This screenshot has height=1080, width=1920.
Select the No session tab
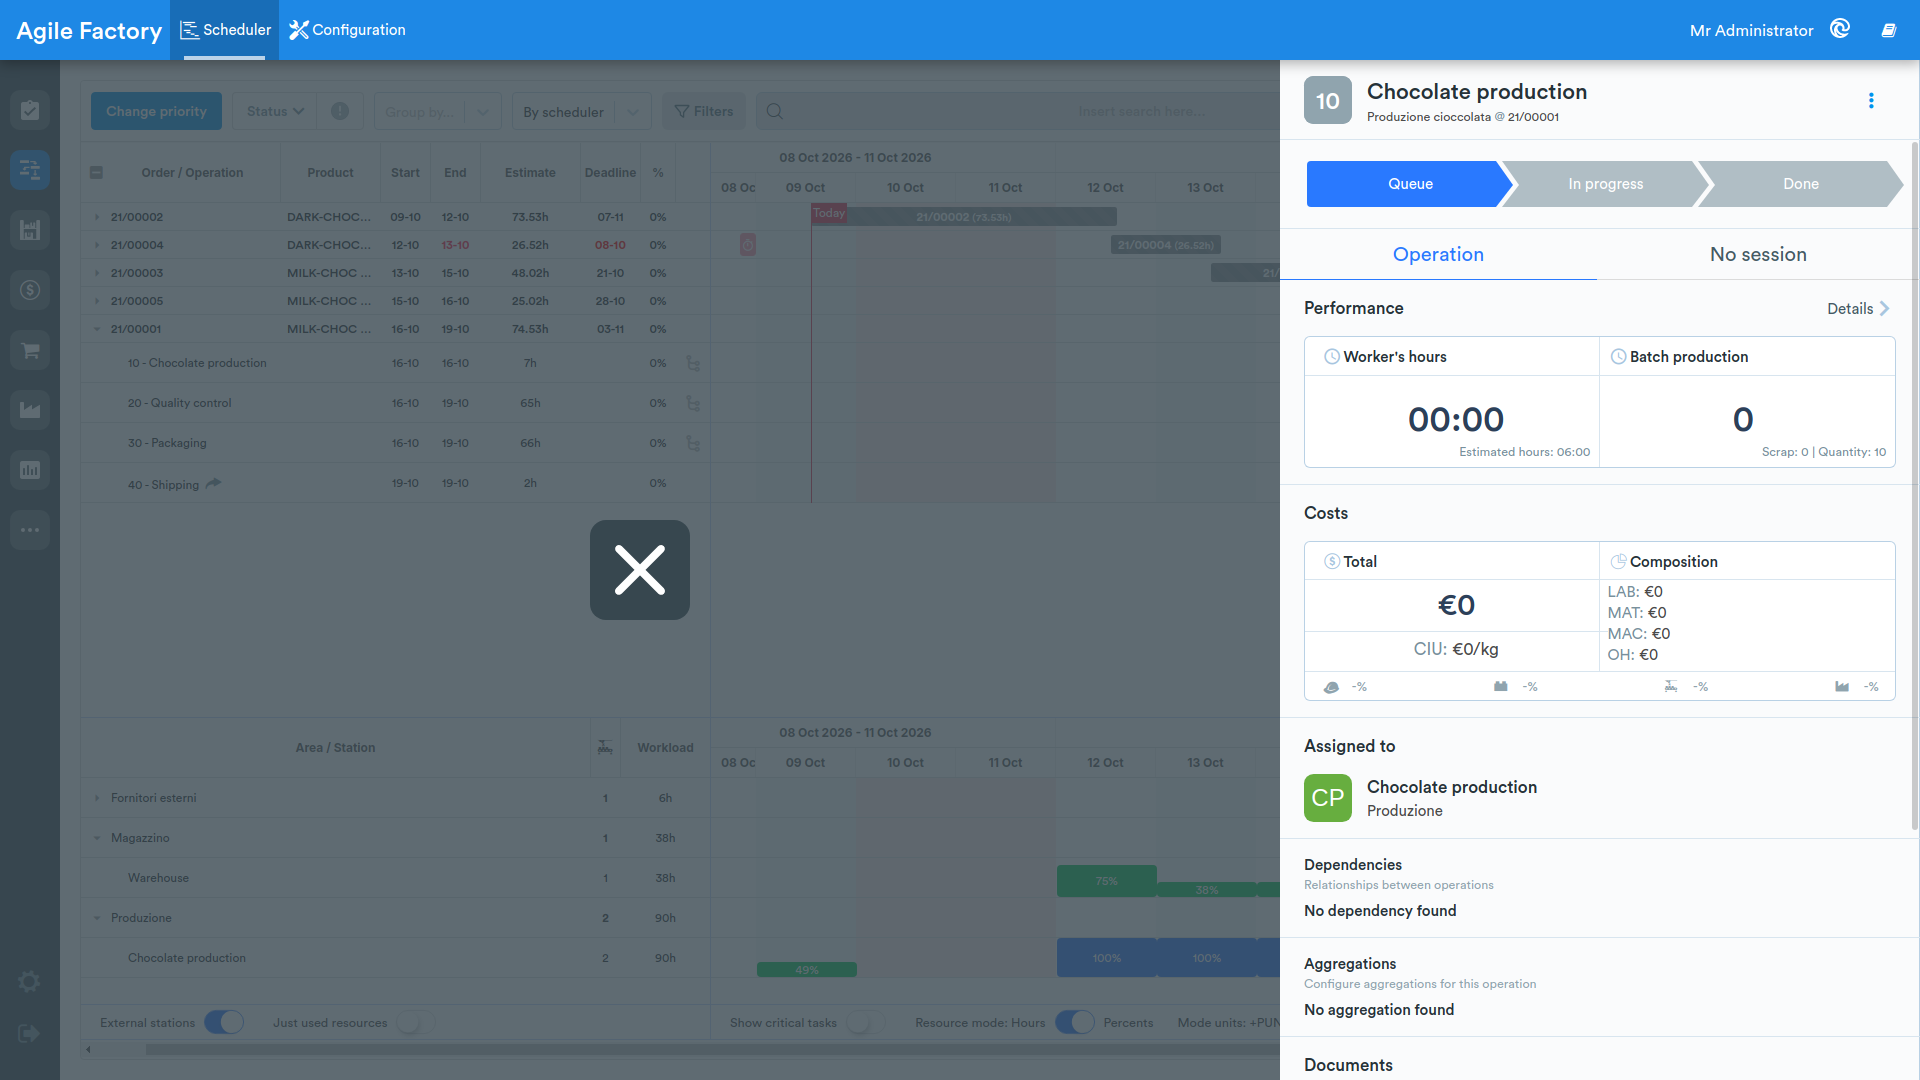[1758, 254]
